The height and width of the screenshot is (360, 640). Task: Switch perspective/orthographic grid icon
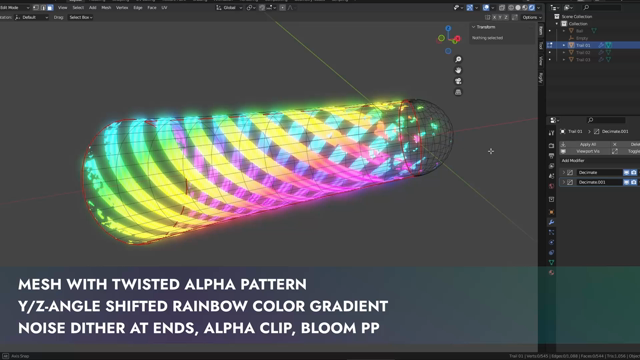[x=458, y=92]
